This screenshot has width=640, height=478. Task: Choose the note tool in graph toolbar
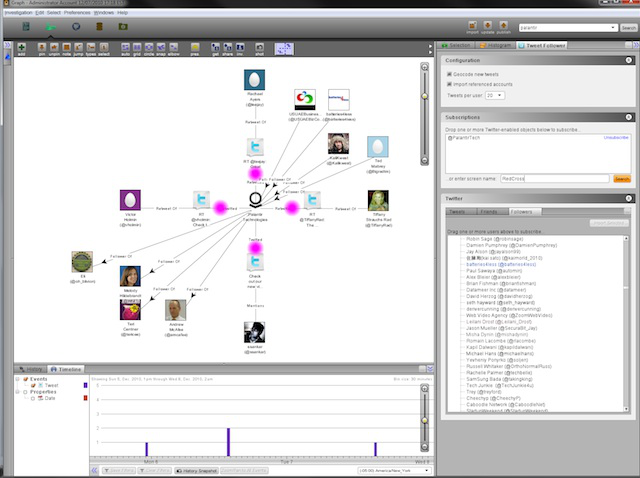click(x=67, y=48)
